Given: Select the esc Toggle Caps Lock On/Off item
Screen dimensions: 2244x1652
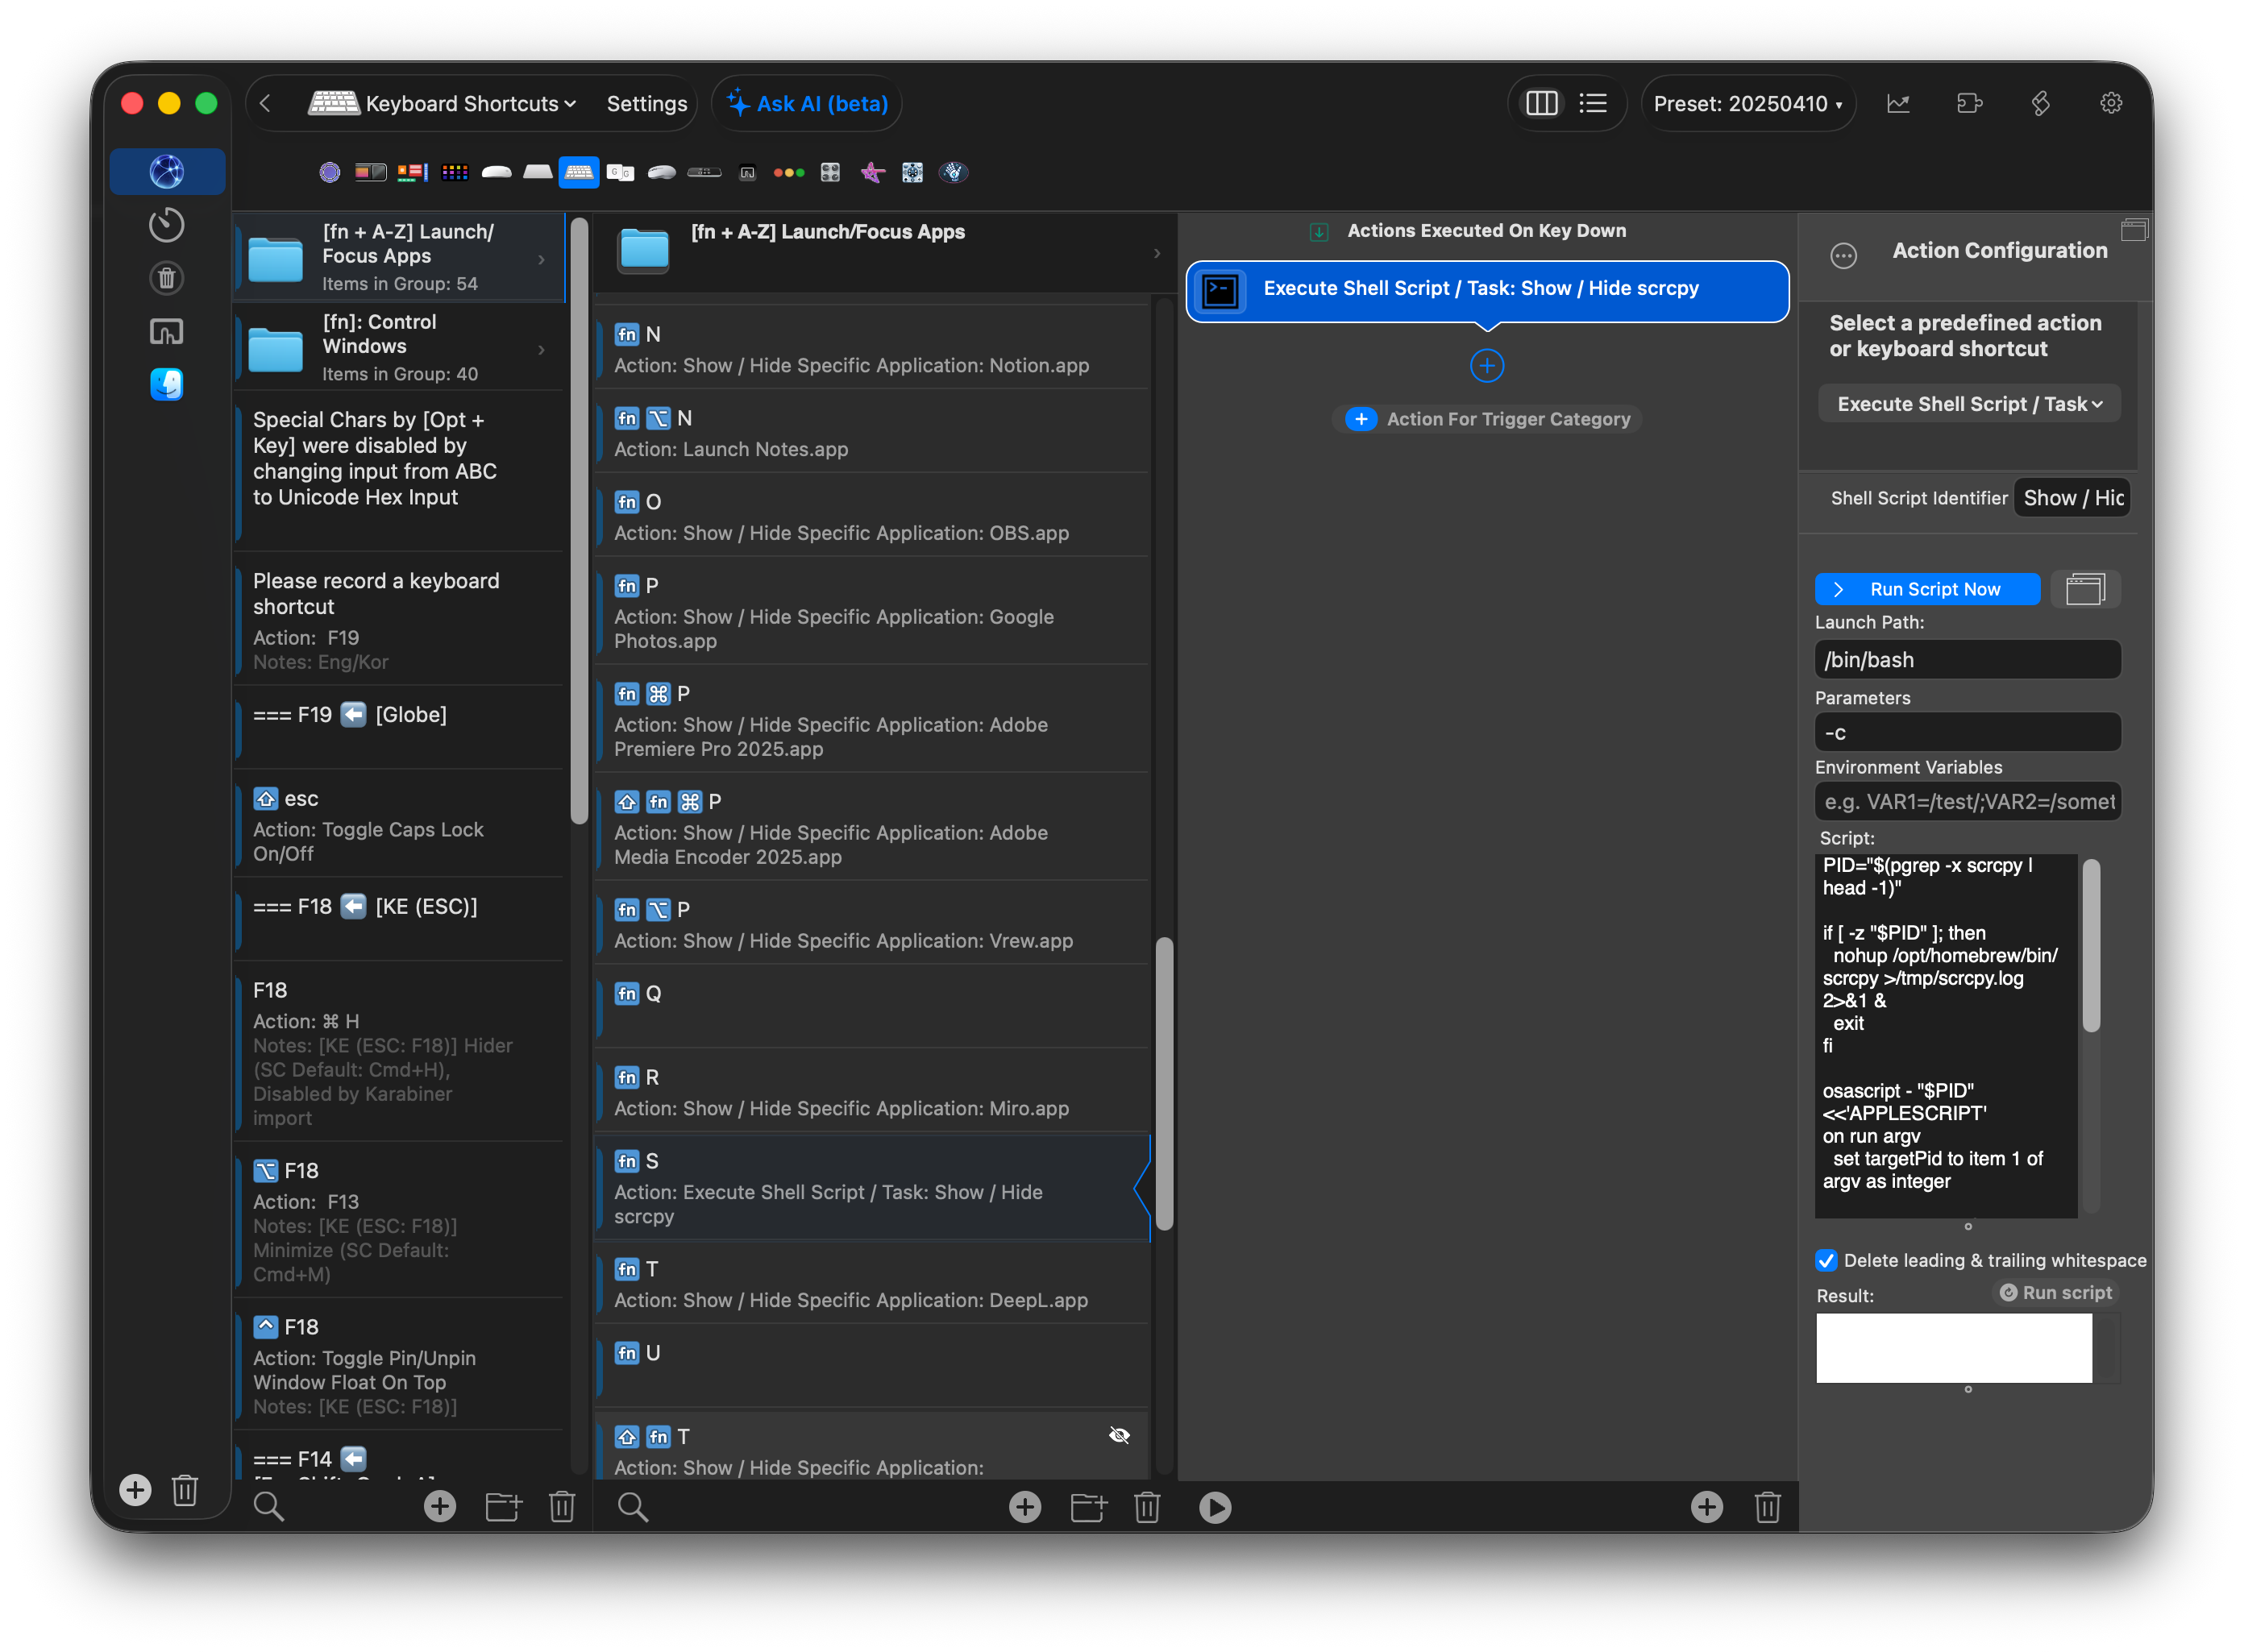Looking at the screenshot, I should [x=398, y=824].
